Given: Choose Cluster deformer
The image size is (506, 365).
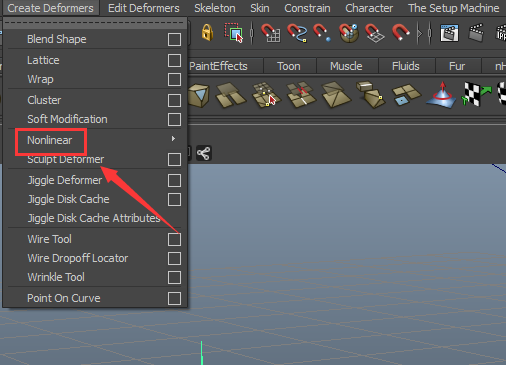Looking at the screenshot, I should click(44, 100).
